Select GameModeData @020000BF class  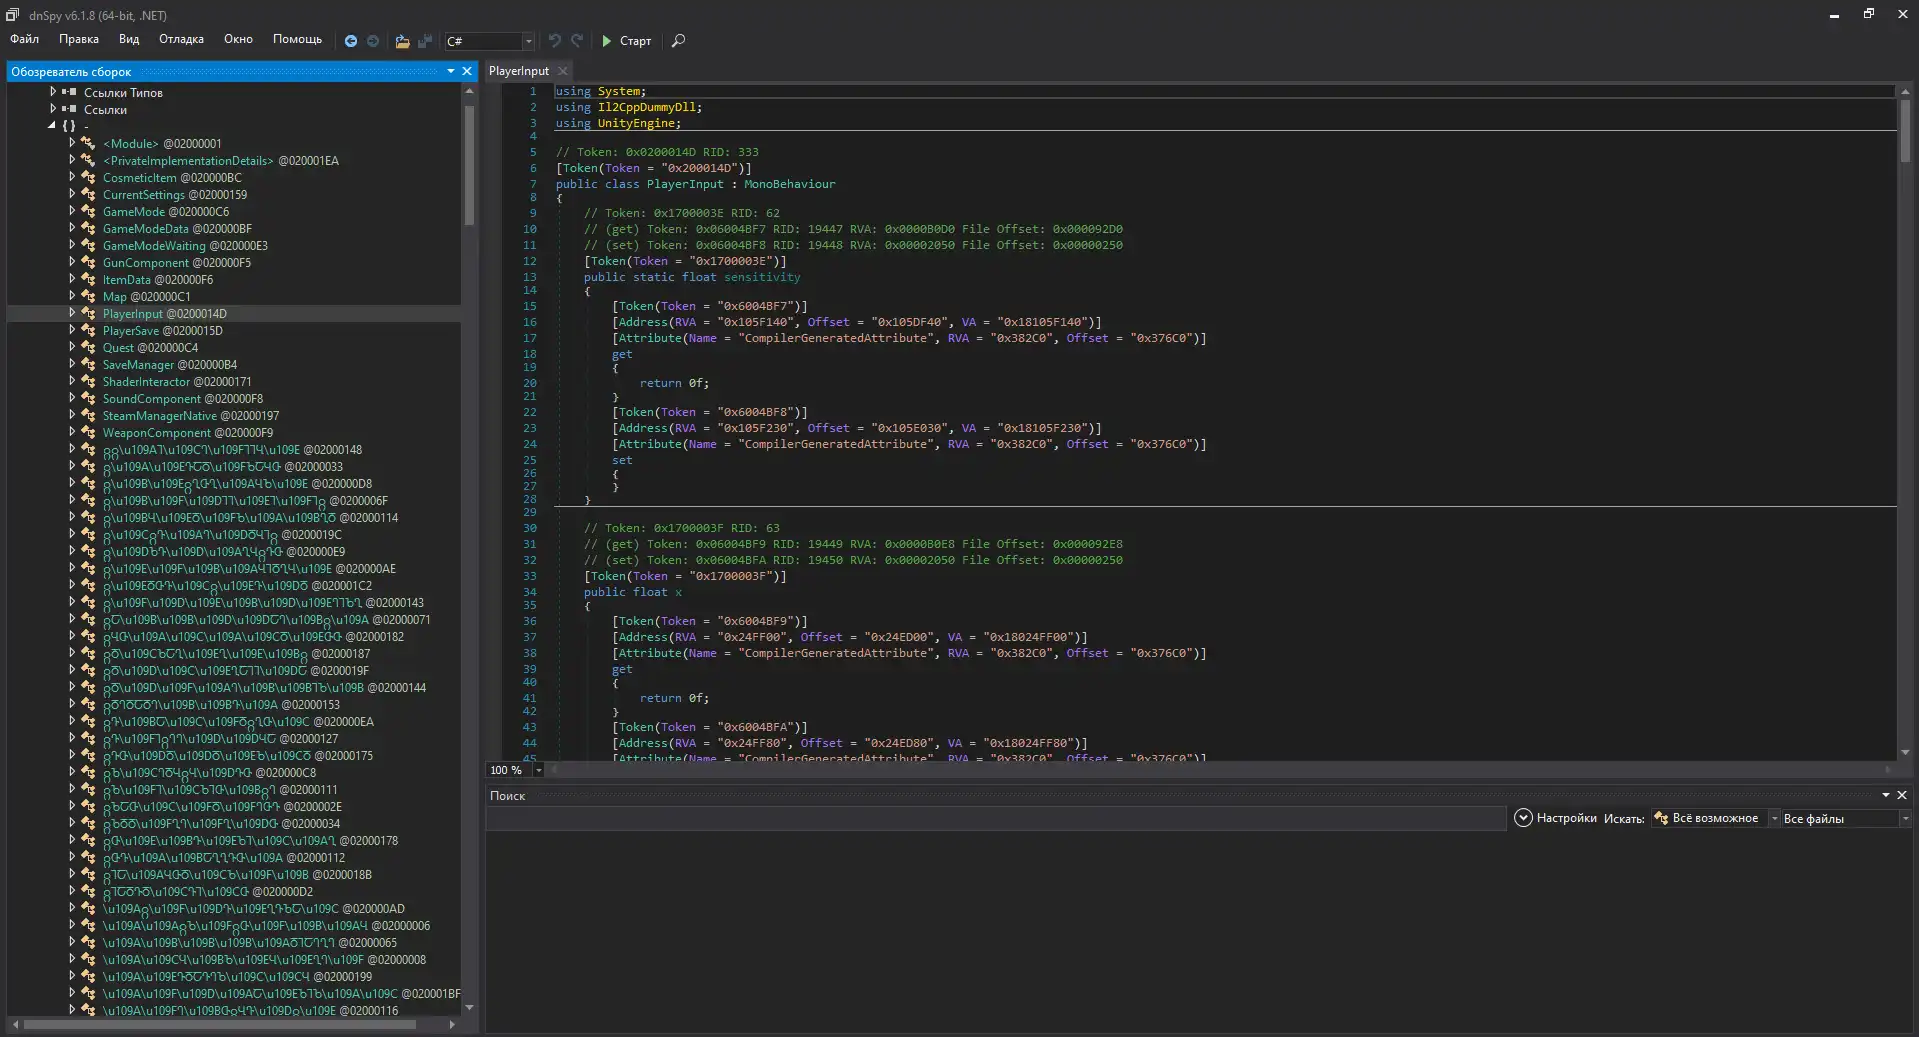click(x=177, y=228)
